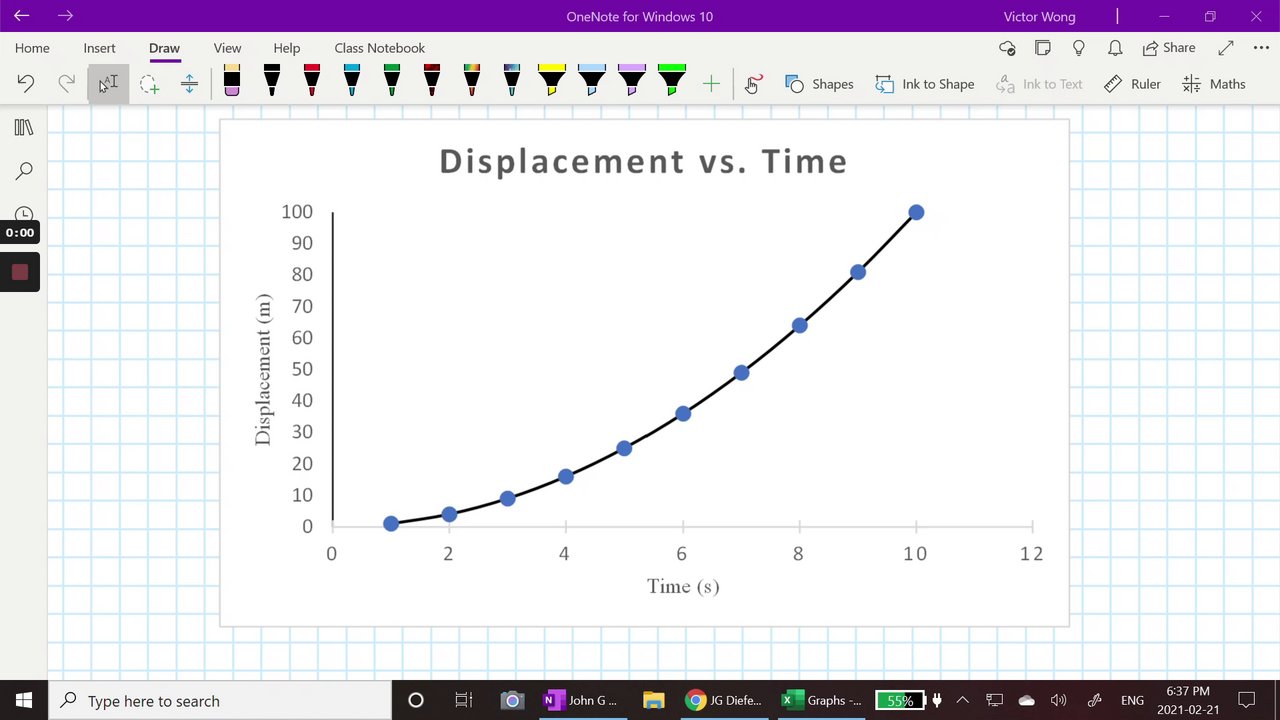This screenshot has height=720, width=1280.
Task: Open volume control in tray
Action: 1059,700
